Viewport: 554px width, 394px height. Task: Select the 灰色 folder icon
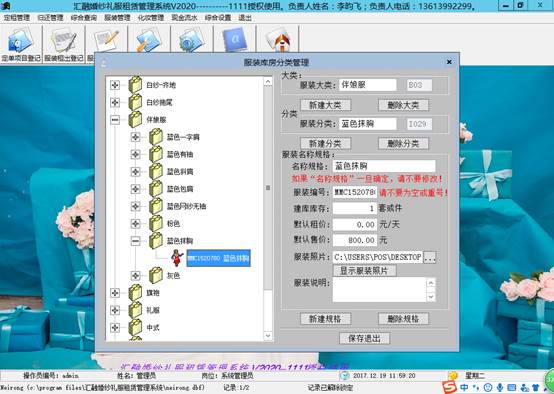click(x=155, y=275)
